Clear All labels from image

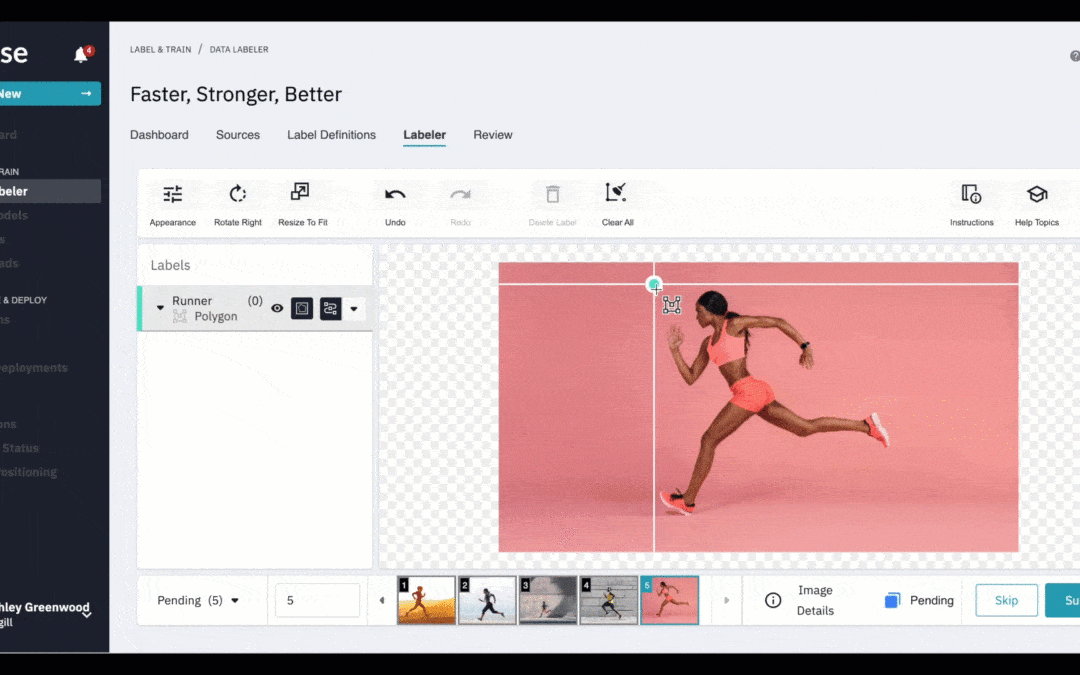point(617,204)
